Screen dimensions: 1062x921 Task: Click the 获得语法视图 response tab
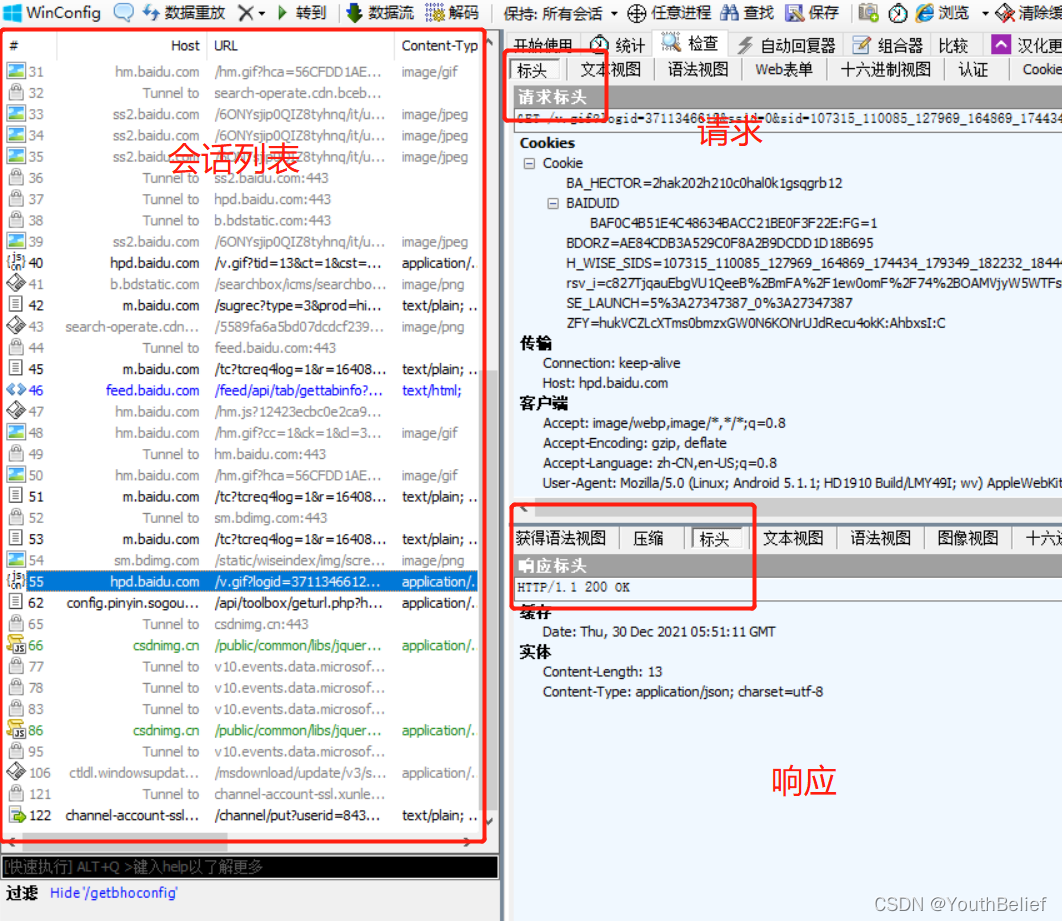(x=561, y=538)
